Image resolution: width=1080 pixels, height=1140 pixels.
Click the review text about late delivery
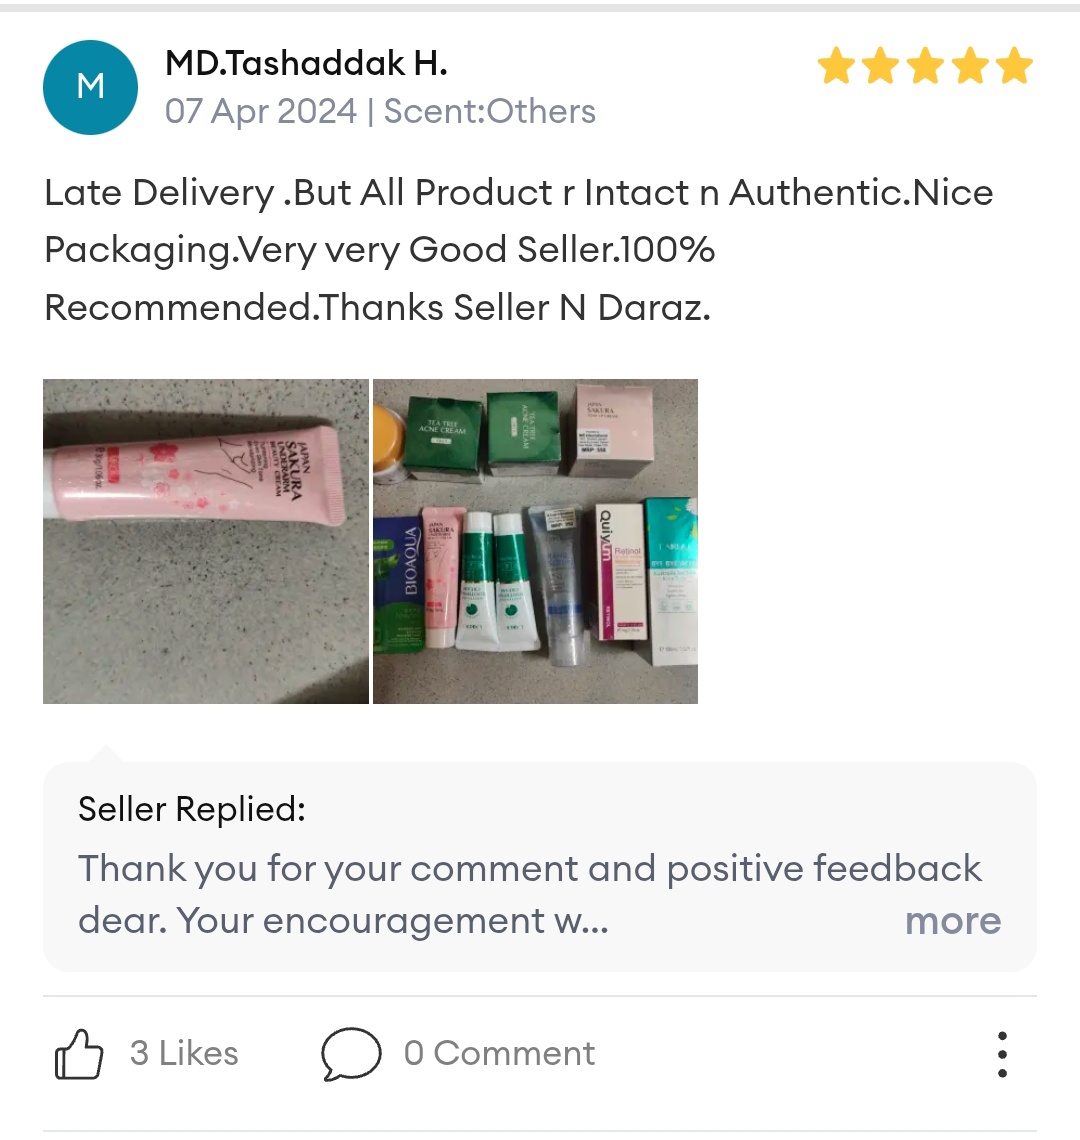tap(519, 250)
